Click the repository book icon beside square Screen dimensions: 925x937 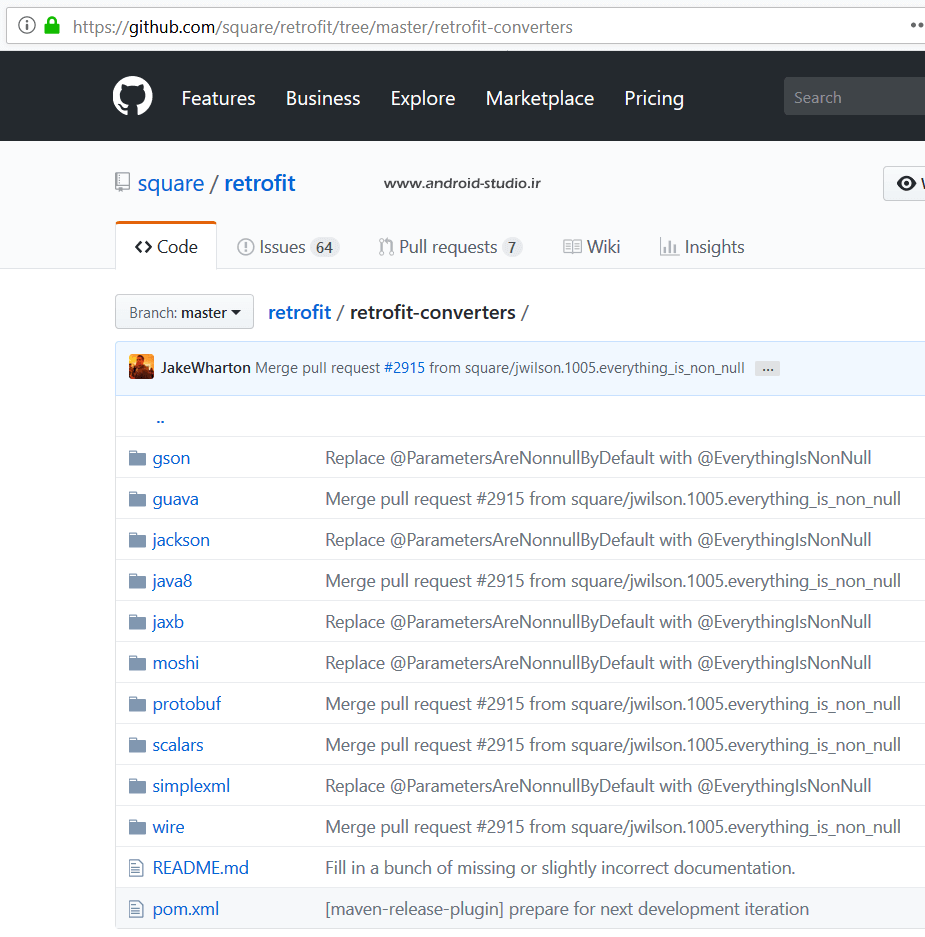click(x=122, y=182)
